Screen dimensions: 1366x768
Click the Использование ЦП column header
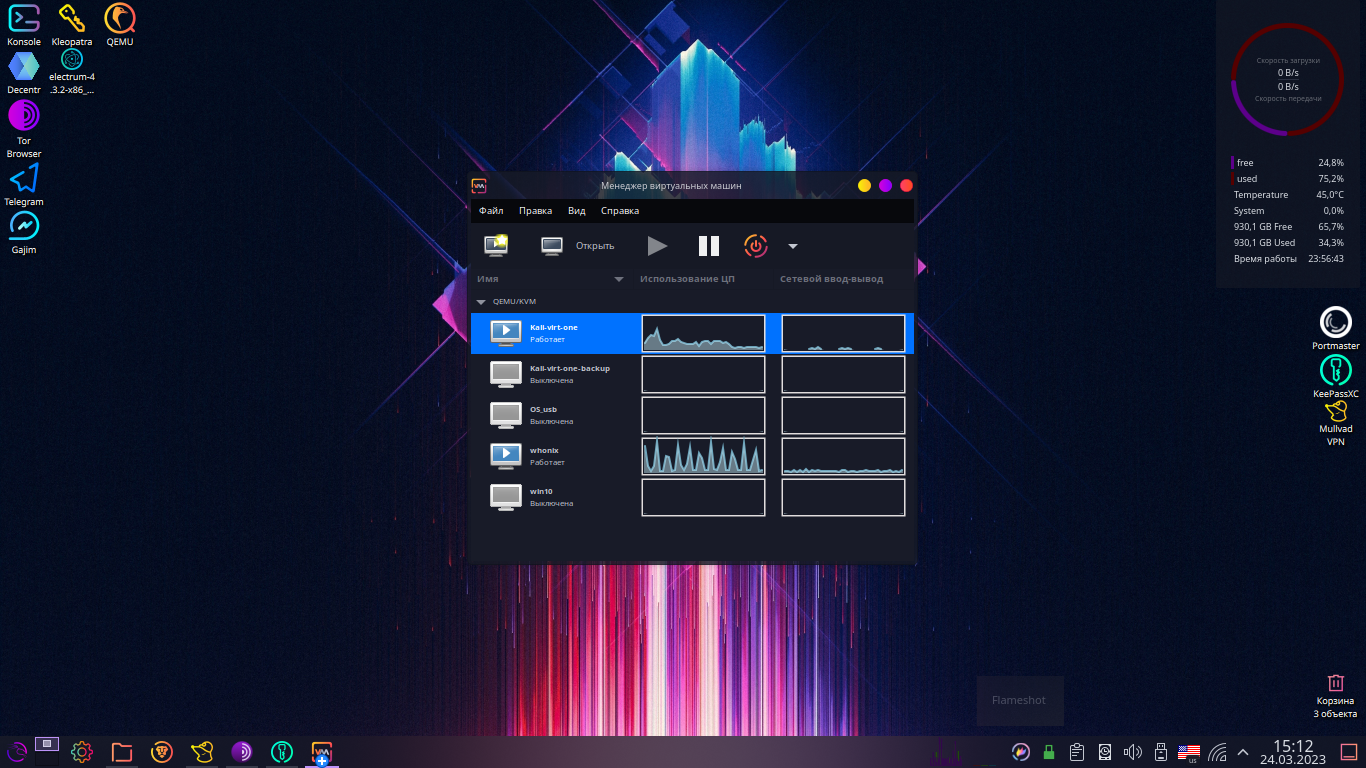coord(687,279)
